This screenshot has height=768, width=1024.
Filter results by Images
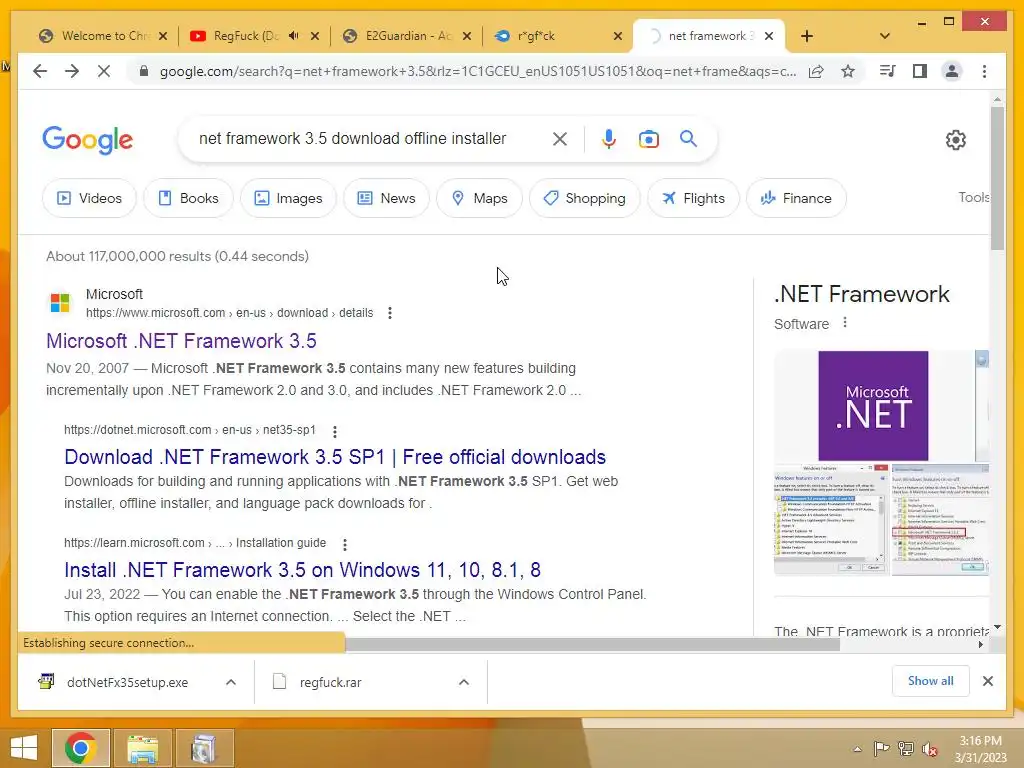(288, 198)
